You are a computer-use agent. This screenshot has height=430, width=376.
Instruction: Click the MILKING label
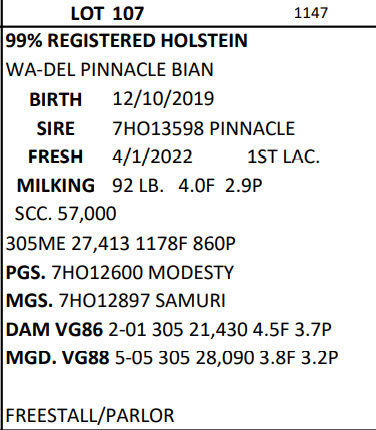click(x=56, y=185)
